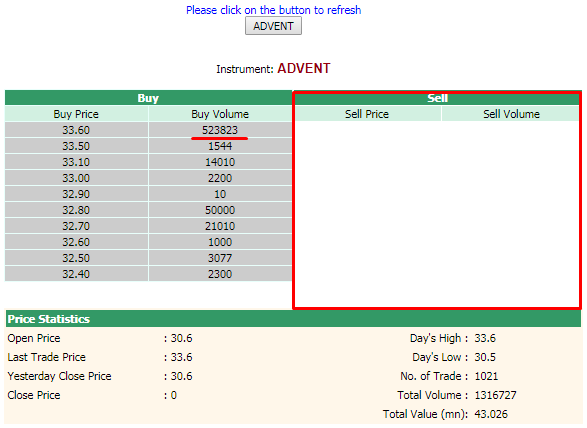Select buy price 32.90 cell
Viewport: 587px width, 428px height.
click(76, 194)
